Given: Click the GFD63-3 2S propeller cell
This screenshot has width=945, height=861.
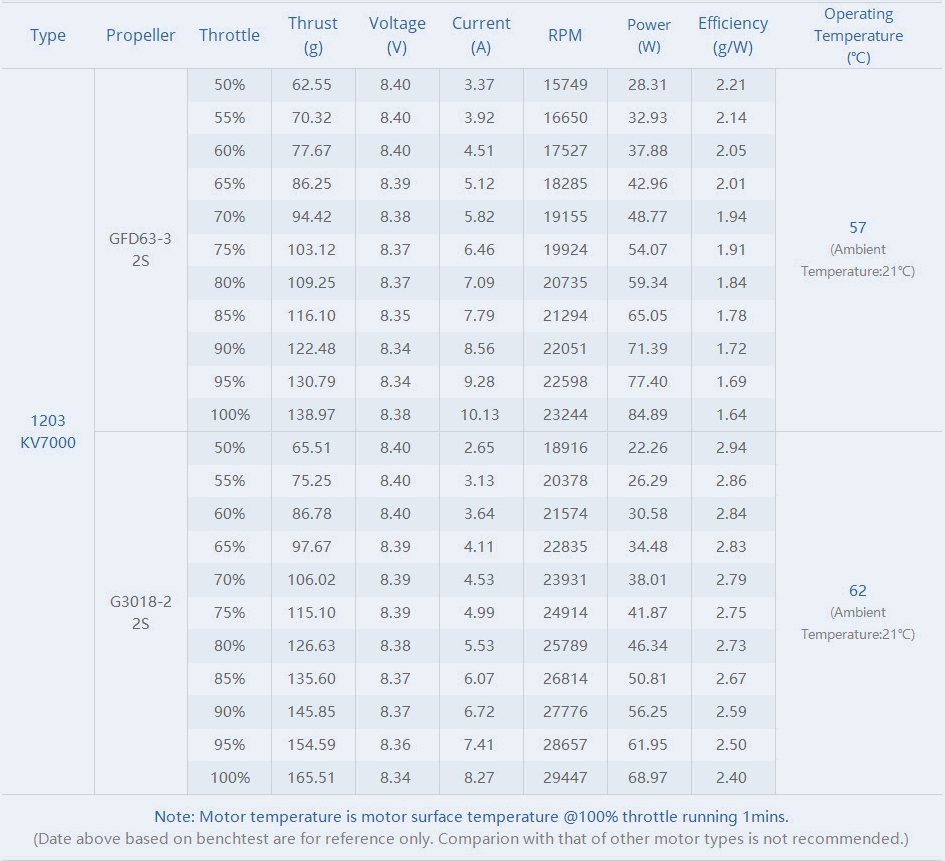Looking at the screenshot, I should tap(141, 249).
